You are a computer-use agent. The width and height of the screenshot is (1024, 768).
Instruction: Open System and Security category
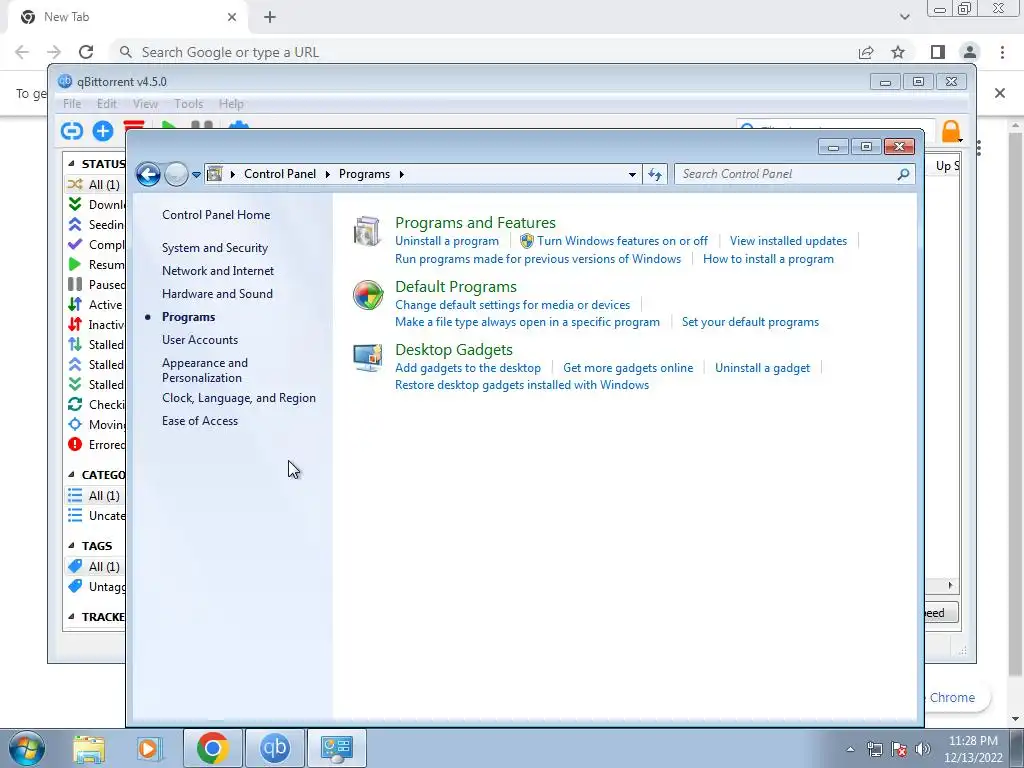click(x=215, y=248)
